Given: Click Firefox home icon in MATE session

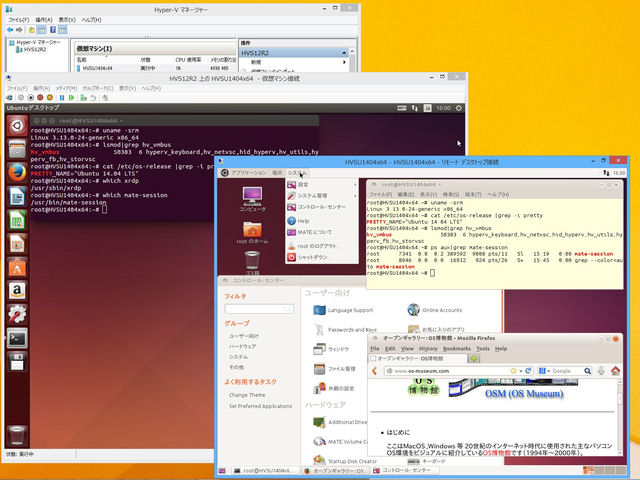Looking at the screenshot, I should [615, 371].
